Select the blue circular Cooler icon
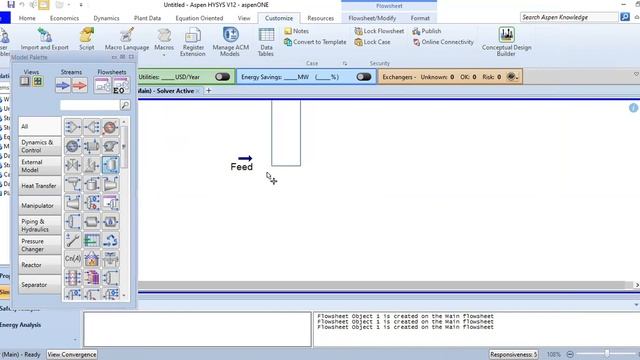640x360 pixels. coord(73,146)
